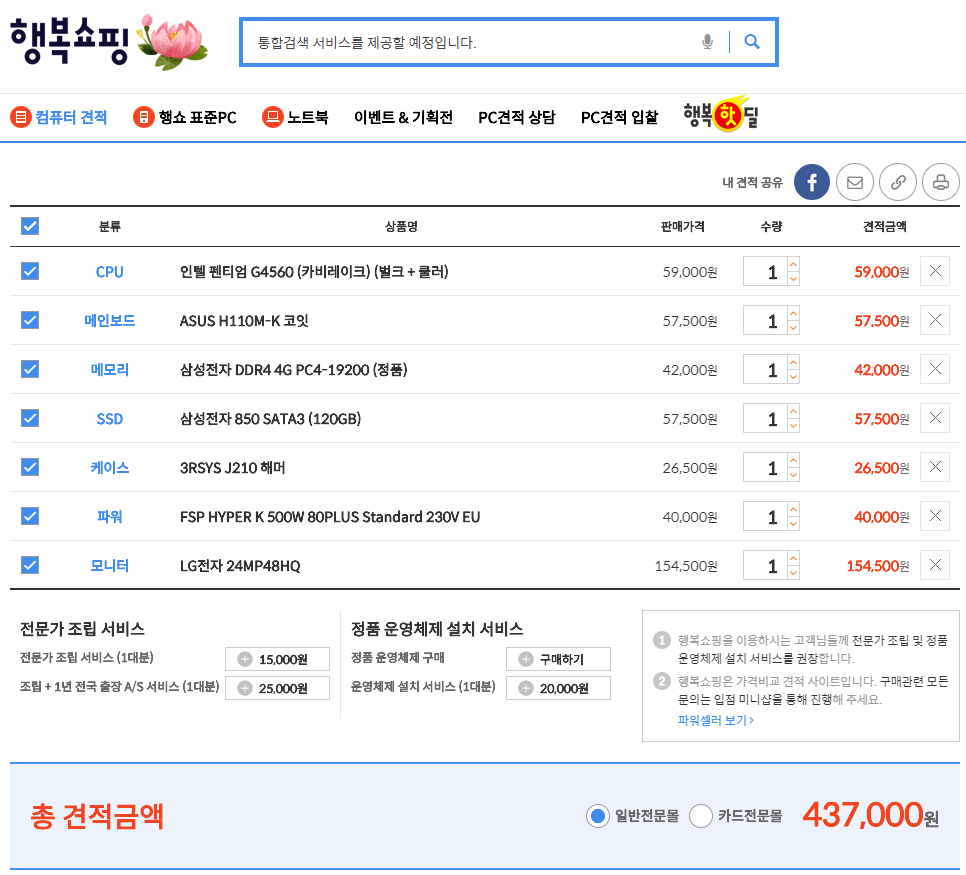Click the 구매하기 button for operating system
Screen dimensions: 966x875
point(558,659)
